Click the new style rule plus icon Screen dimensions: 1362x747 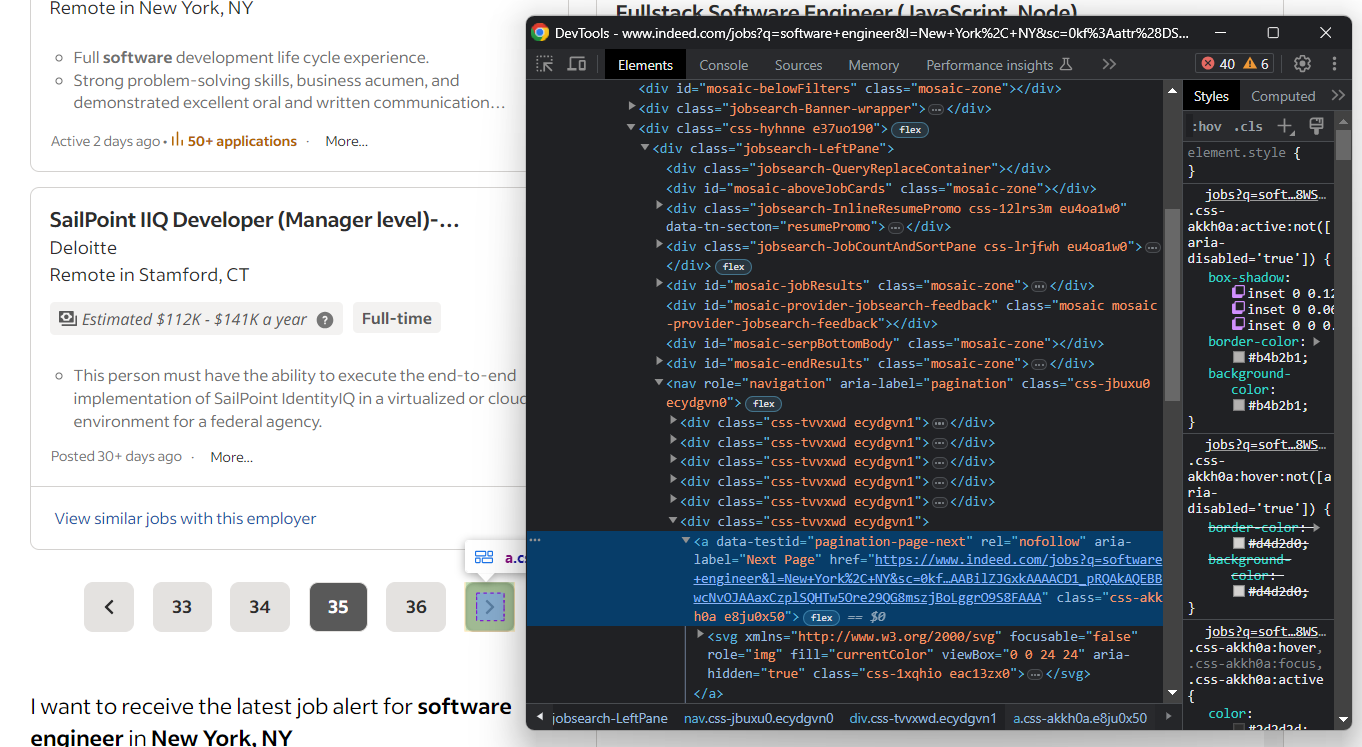click(x=1286, y=126)
